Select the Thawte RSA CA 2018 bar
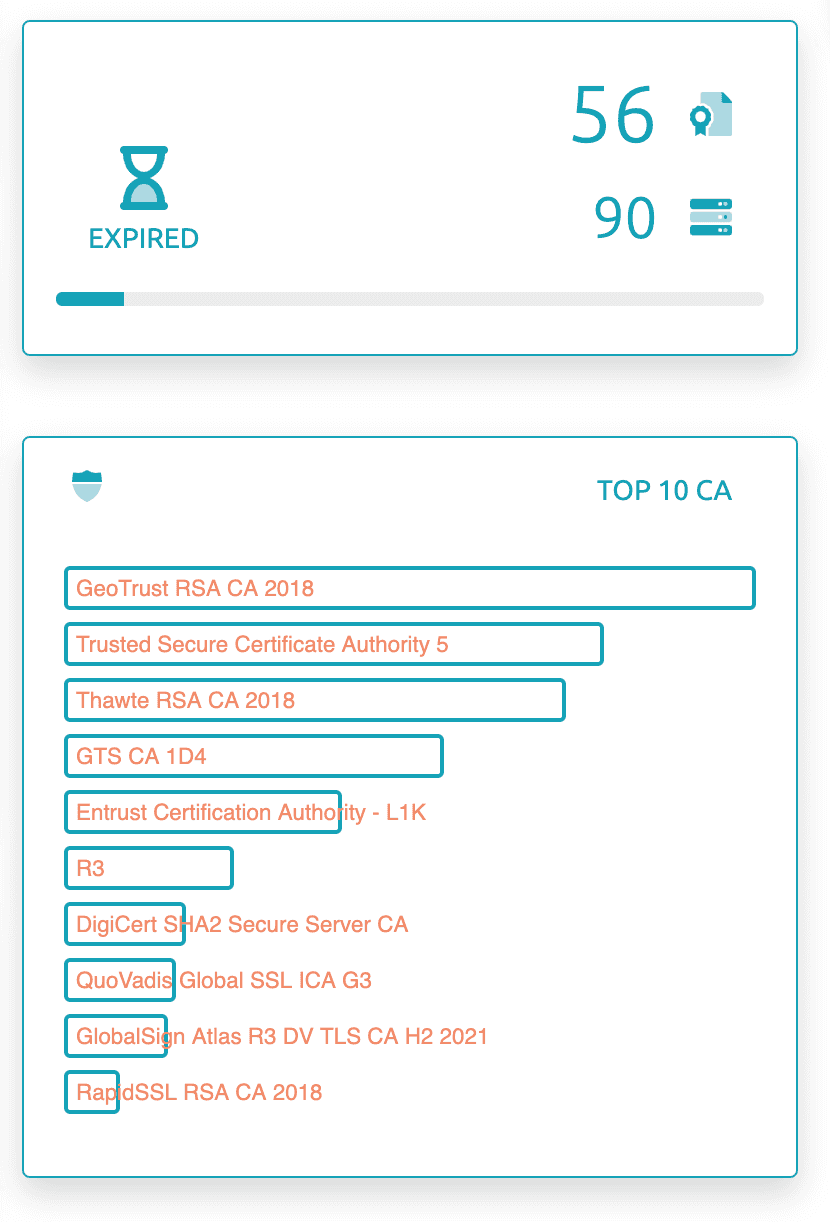 pyautogui.click(x=314, y=700)
